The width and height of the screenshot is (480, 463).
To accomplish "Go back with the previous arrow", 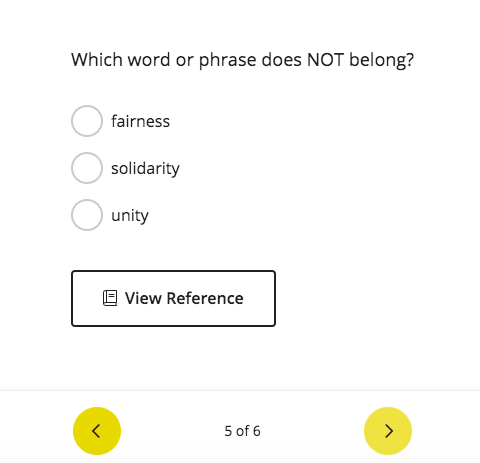I will pos(97,431).
